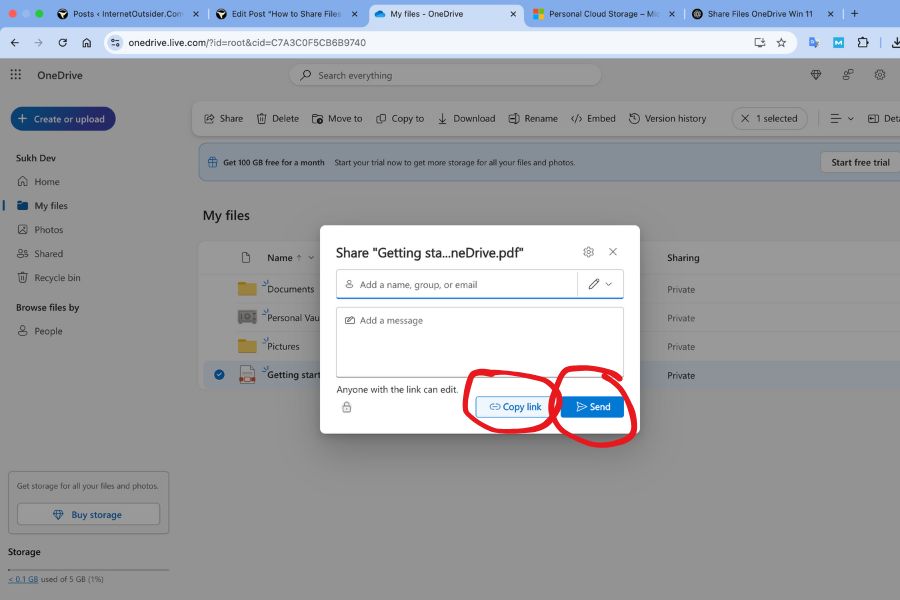The height and width of the screenshot is (600, 900).
Task: Open Version history
Action: (668, 119)
